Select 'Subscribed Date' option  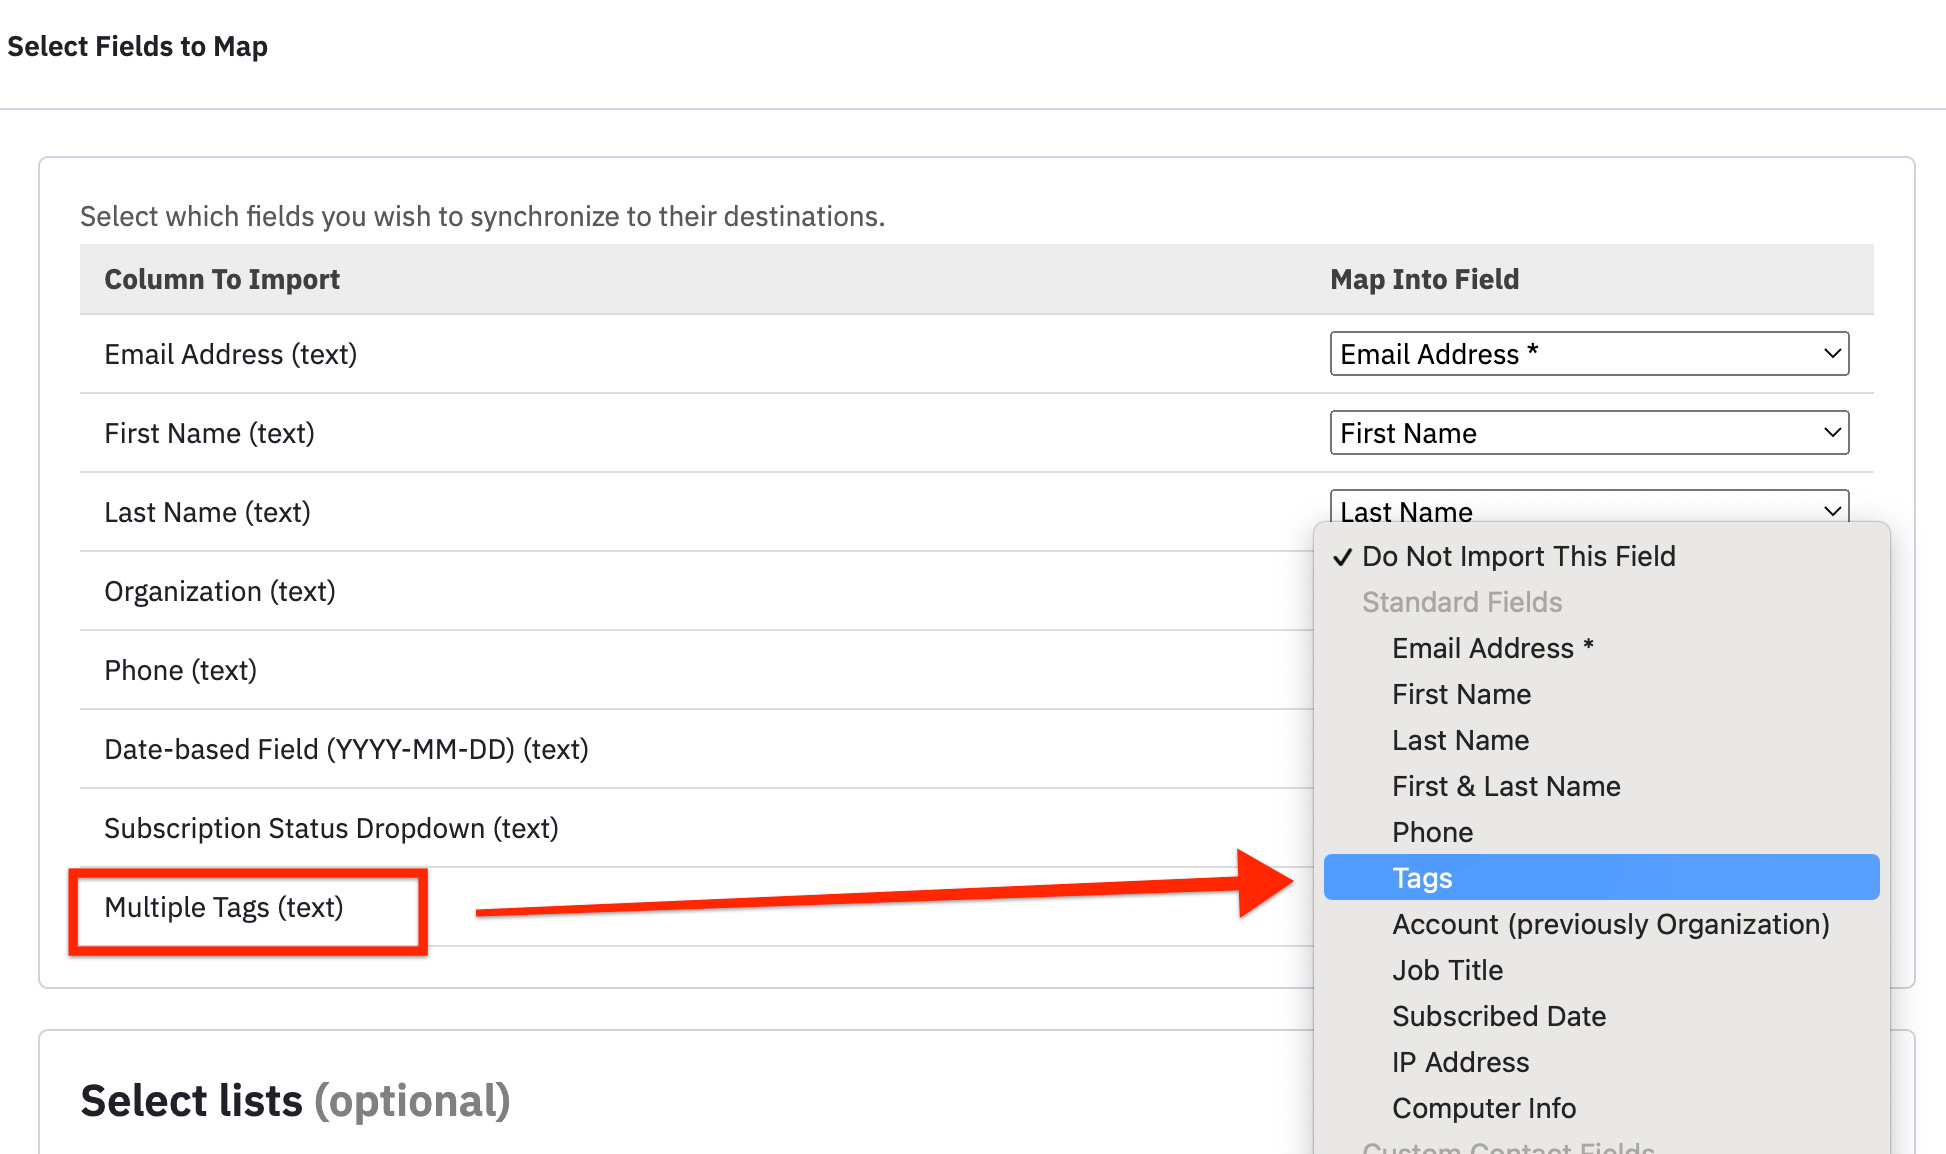[1498, 1016]
